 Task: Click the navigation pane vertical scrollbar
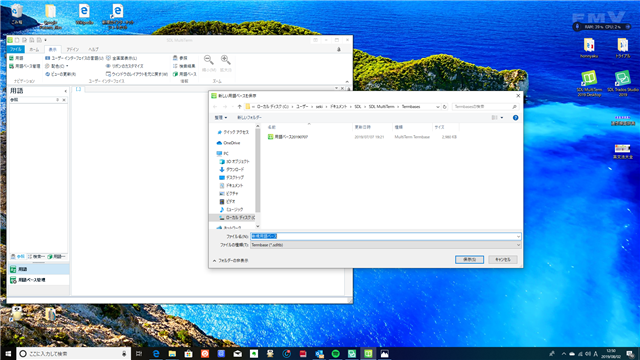(258, 176)
